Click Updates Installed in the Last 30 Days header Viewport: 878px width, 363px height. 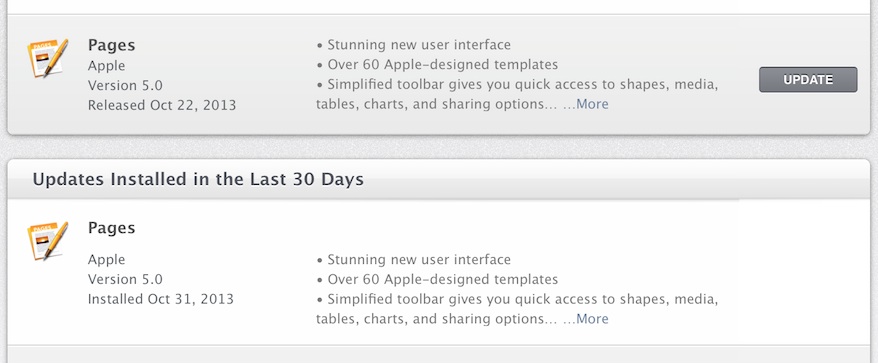[x=198, y=179]
